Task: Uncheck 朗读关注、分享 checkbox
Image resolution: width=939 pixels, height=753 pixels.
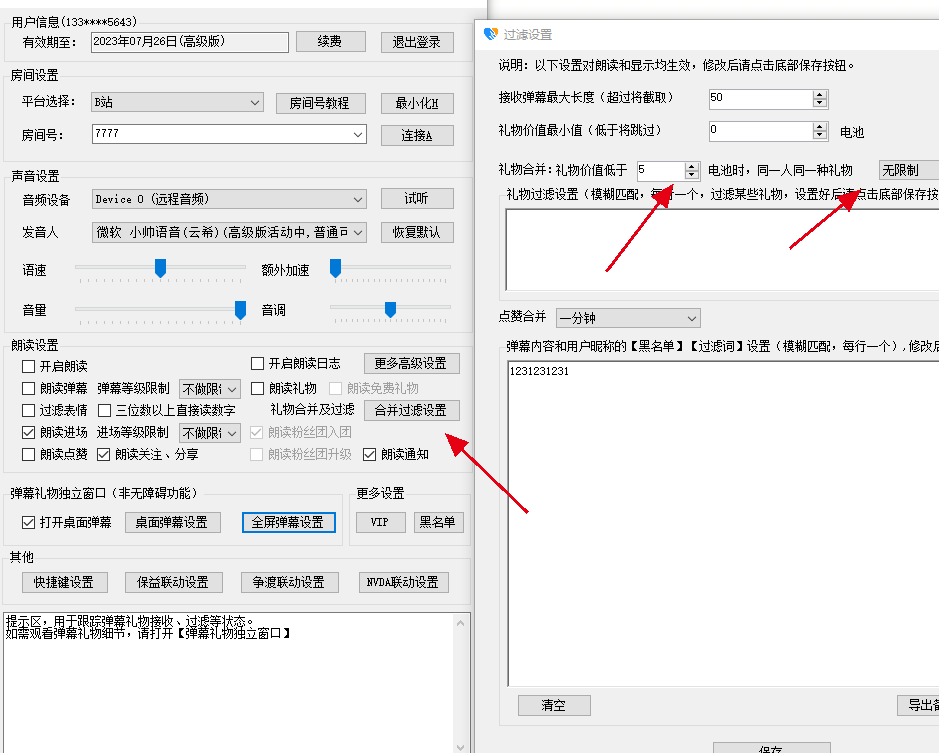Action: pyautogui.click(x=104, y=455)
